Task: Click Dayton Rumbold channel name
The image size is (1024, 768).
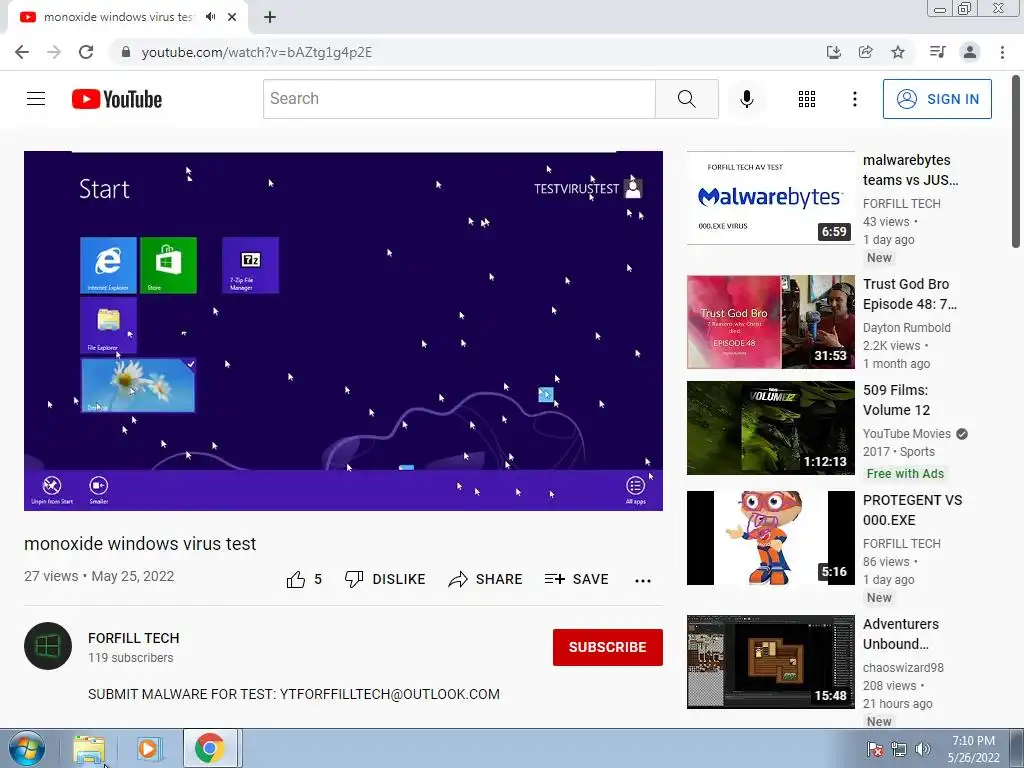Action: coord(906,328)
